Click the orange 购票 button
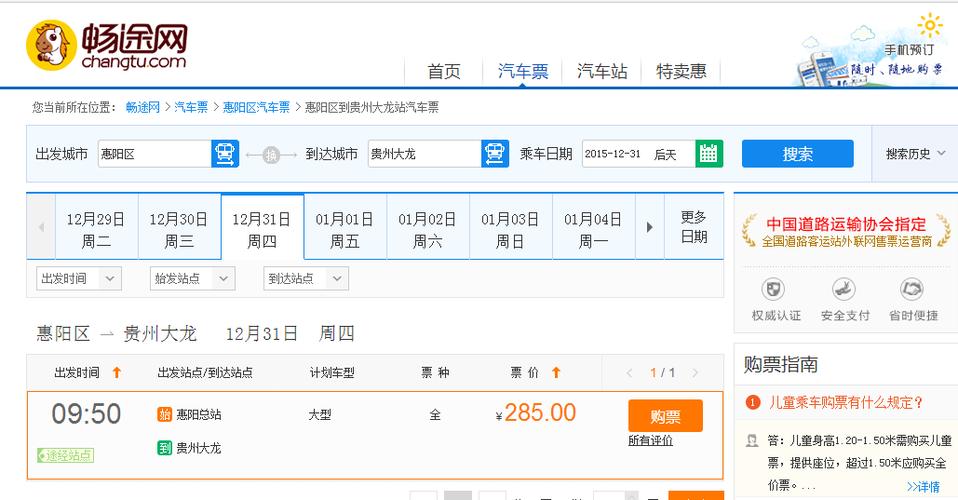Image resolution: width=958 pixels, height=500 pixels. (665, 416)
